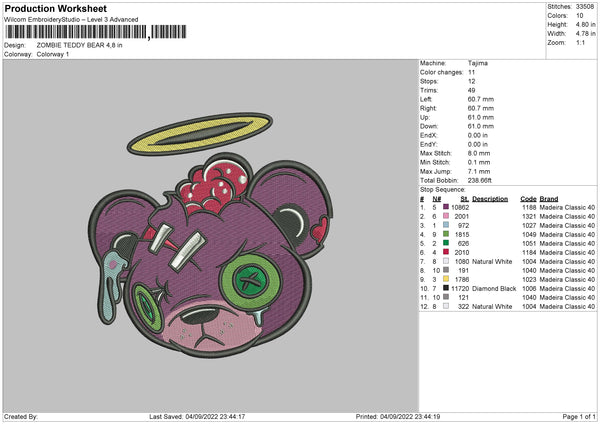Select the pink swatch with 2001 stitches
The image size is (600, 424).
click(445, 216)
